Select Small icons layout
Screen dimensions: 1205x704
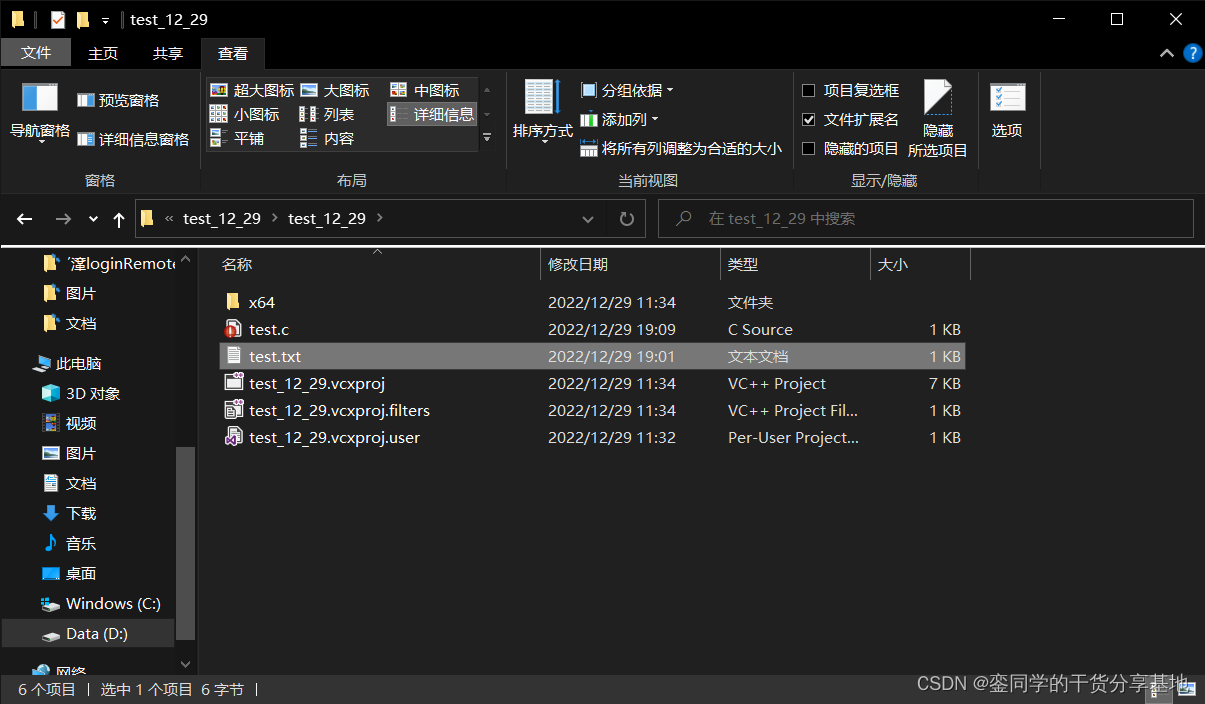point(245,114)
